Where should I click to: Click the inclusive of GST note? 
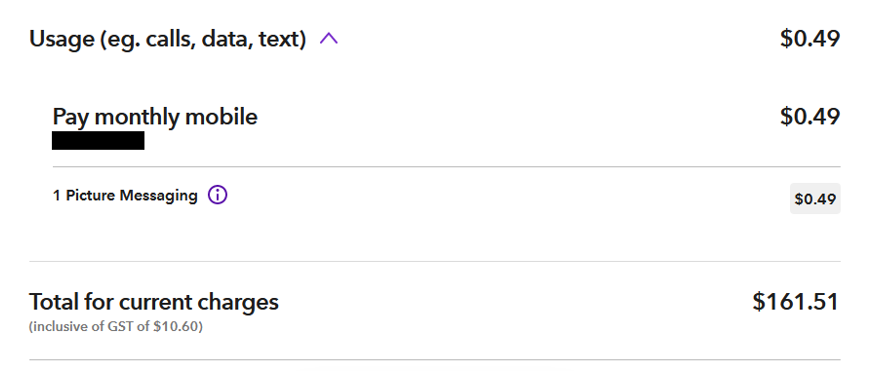point(116,326)
